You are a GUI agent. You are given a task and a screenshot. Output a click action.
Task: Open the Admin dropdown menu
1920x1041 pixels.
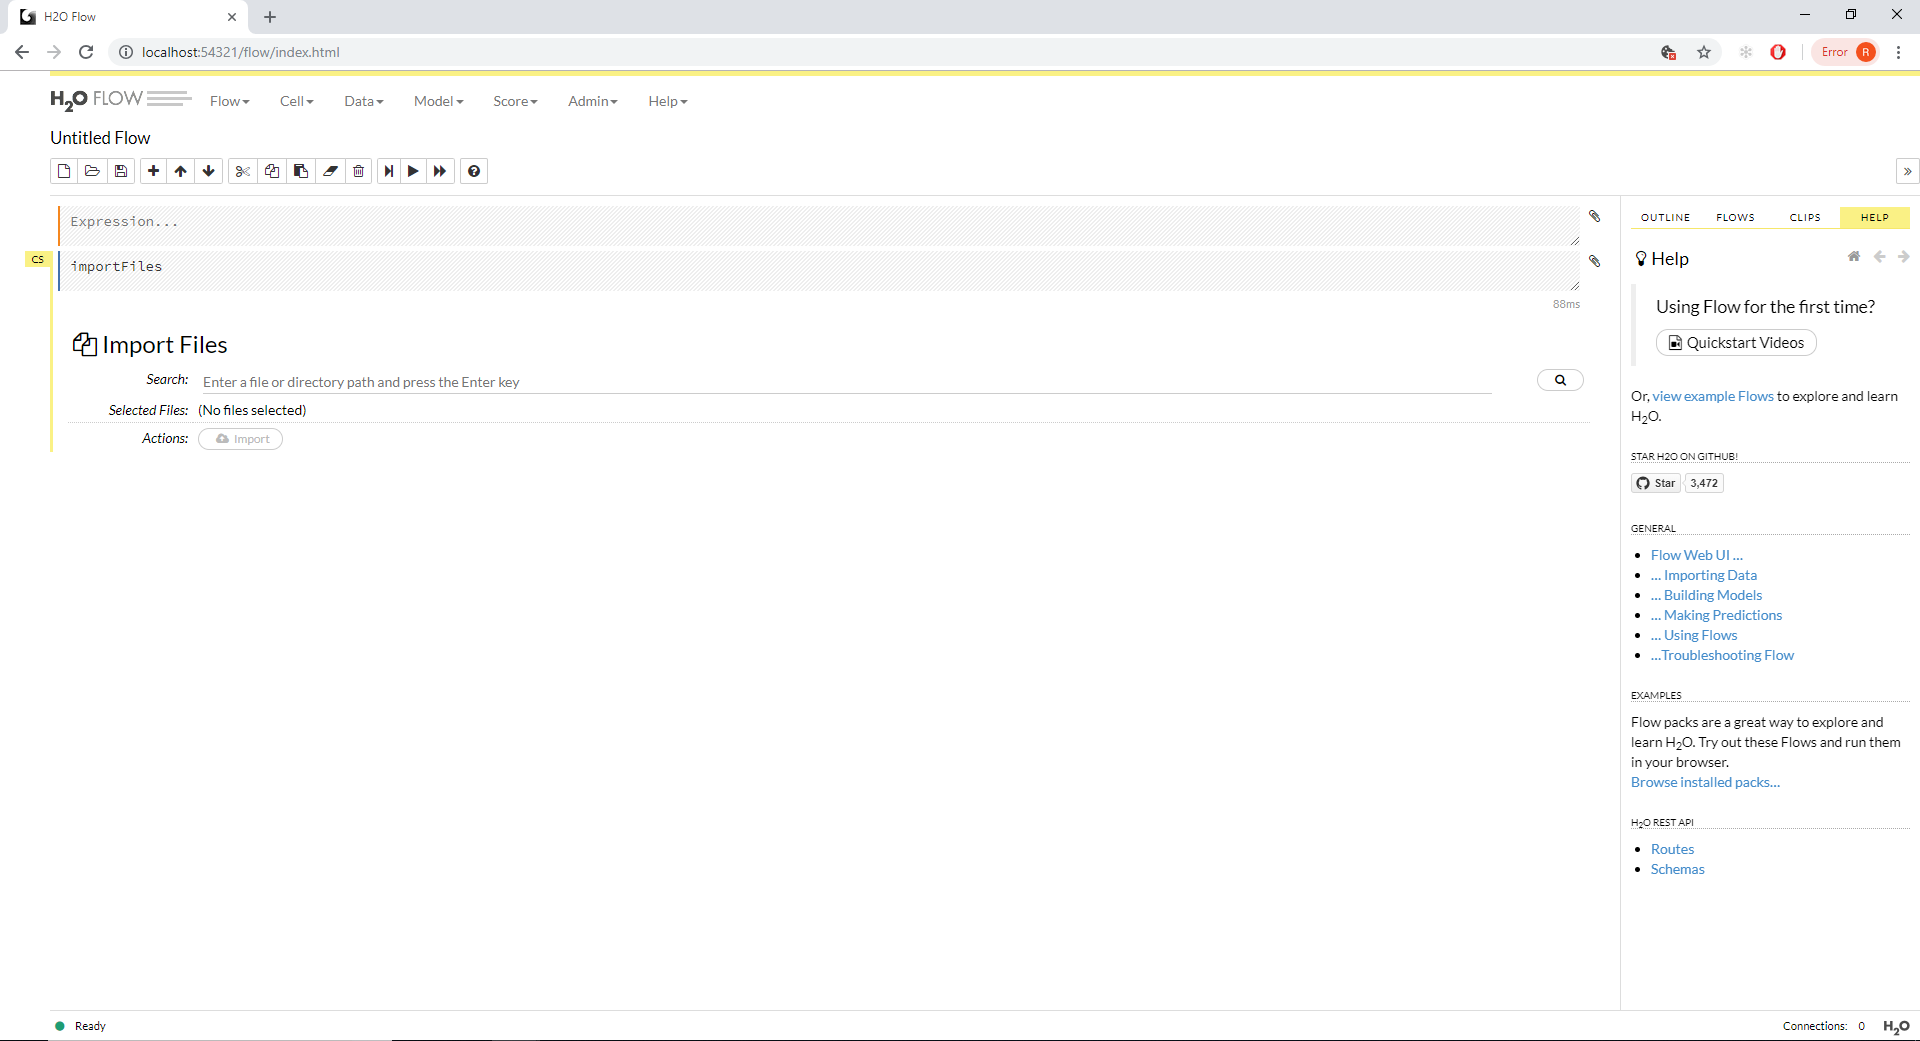pyautogui.click(x=593, y=101)
